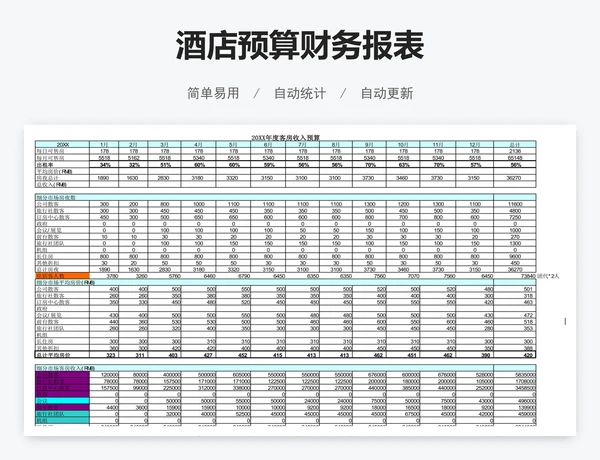Screen dimensions: 600x460
Task: Select the bold 311 average price cell
Action: [x=134, y=355]
